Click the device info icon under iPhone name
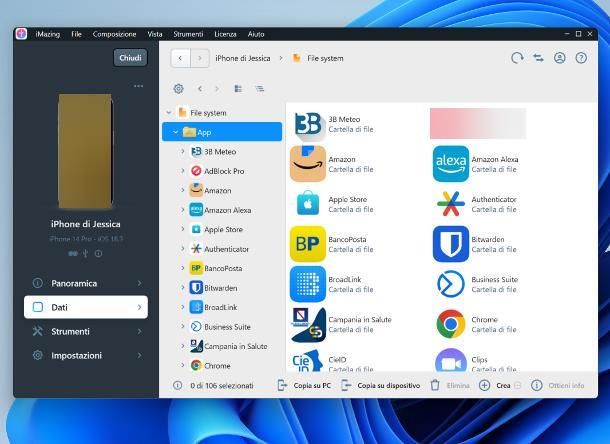The width and height of the screenshot is (610, 444). pos(98,254)
